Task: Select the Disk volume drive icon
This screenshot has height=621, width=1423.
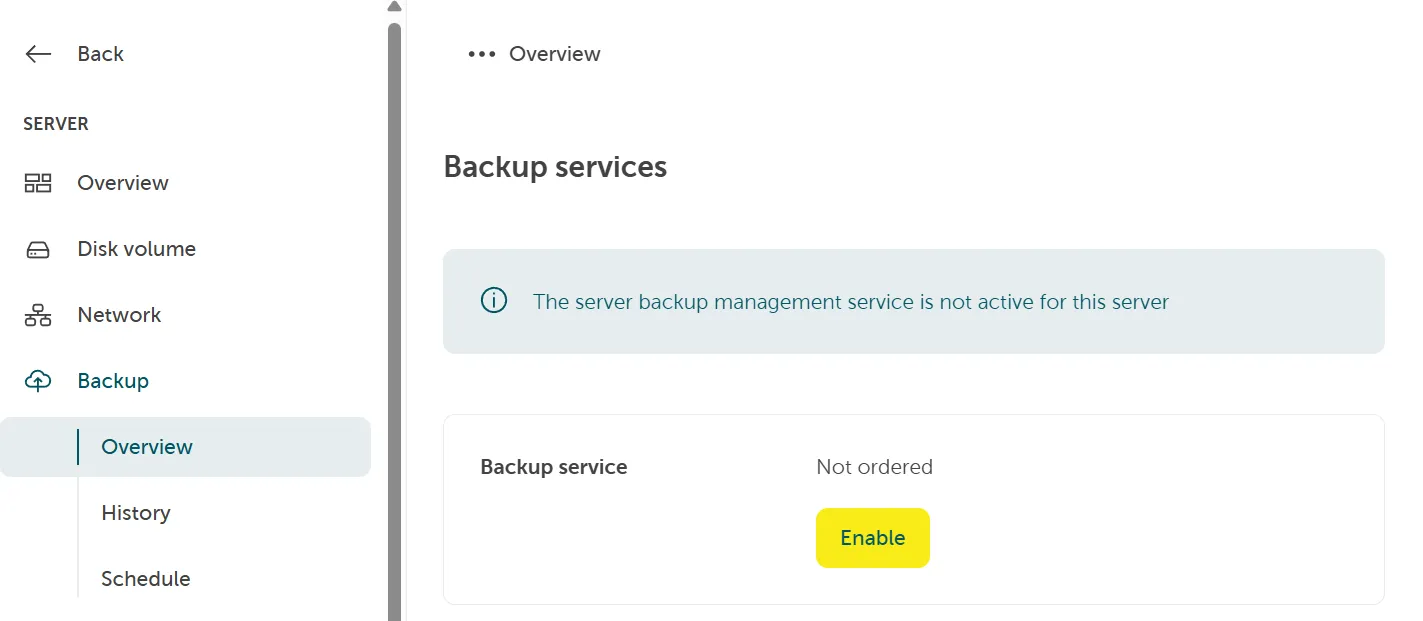Action: click(38, 248)
